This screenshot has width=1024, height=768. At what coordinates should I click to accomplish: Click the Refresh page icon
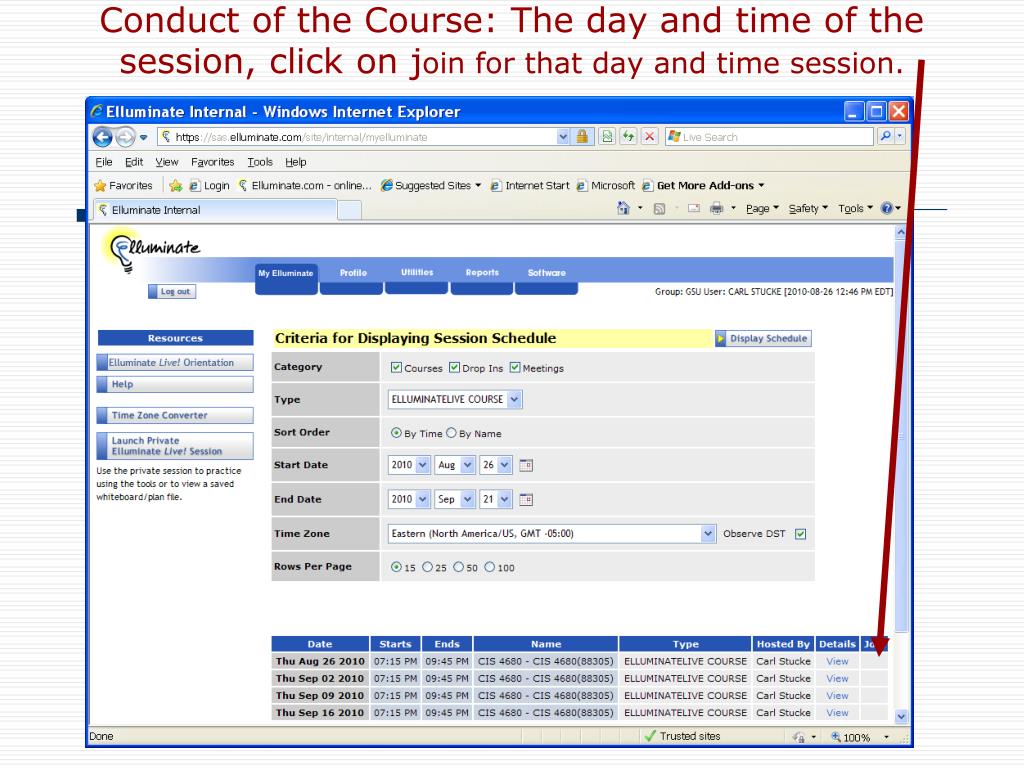pyautogui.click(x=628, y=136)
